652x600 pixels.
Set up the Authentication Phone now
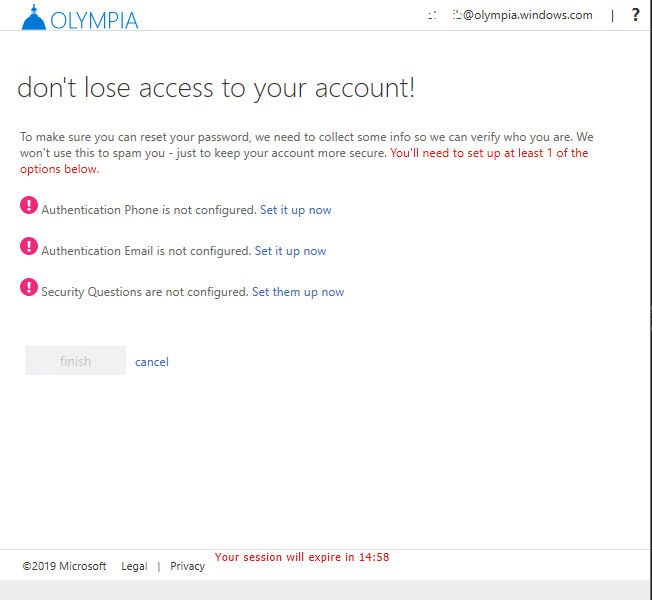click(x=295, y=210)
